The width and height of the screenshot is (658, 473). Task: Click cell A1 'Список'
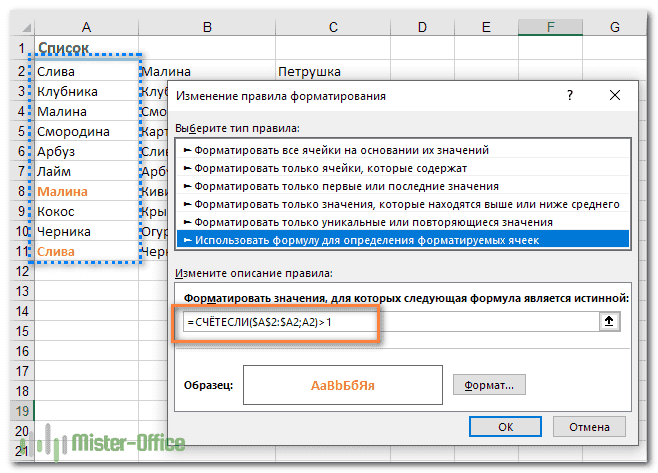(86, 48)
